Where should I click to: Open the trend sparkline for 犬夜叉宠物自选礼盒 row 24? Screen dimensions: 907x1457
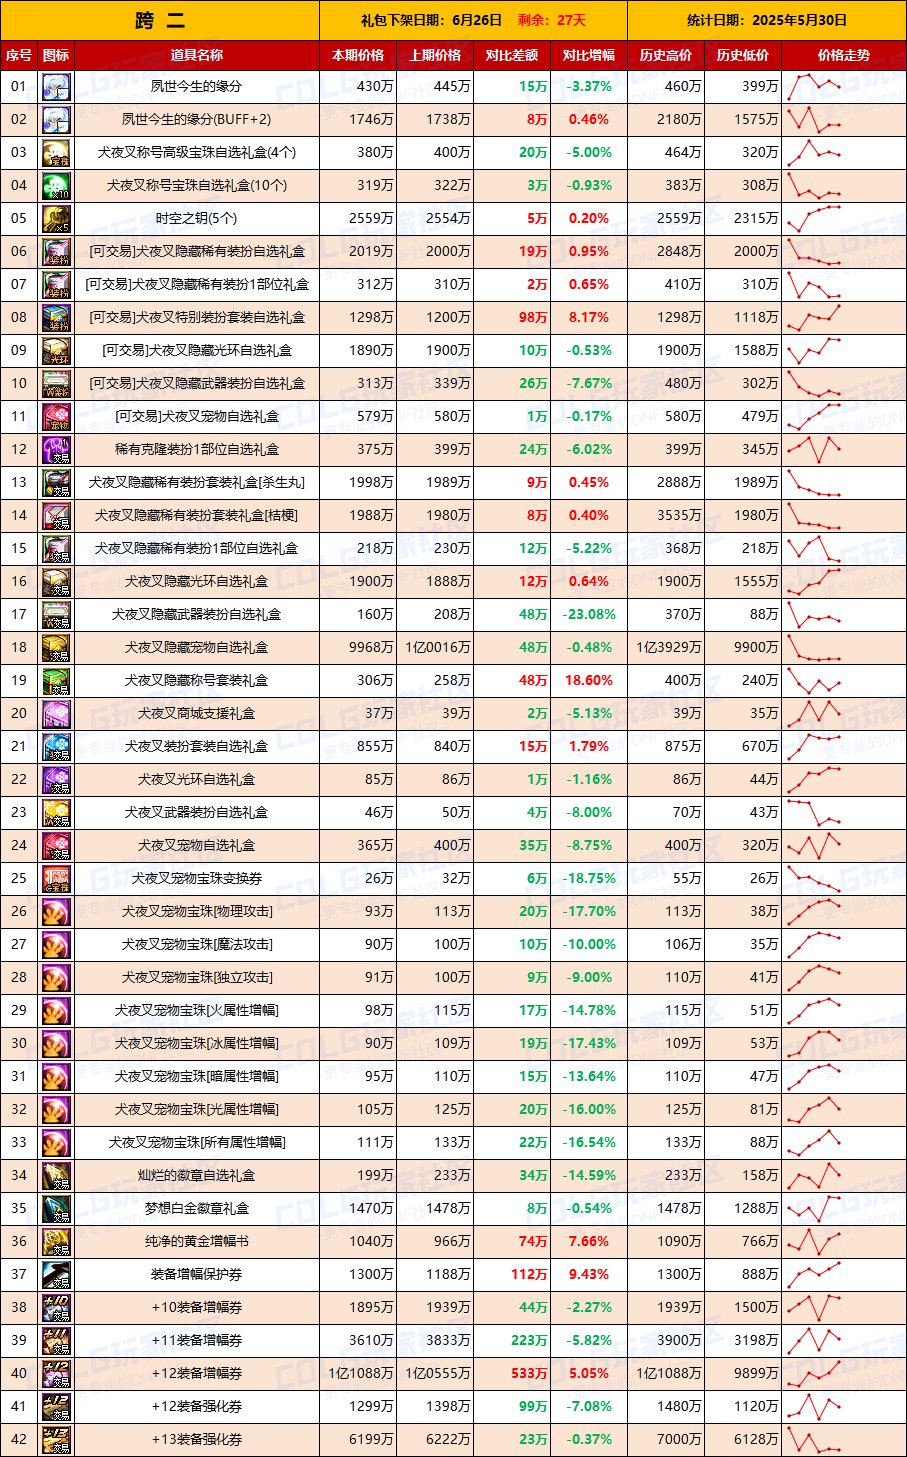[x=815, y=846]
